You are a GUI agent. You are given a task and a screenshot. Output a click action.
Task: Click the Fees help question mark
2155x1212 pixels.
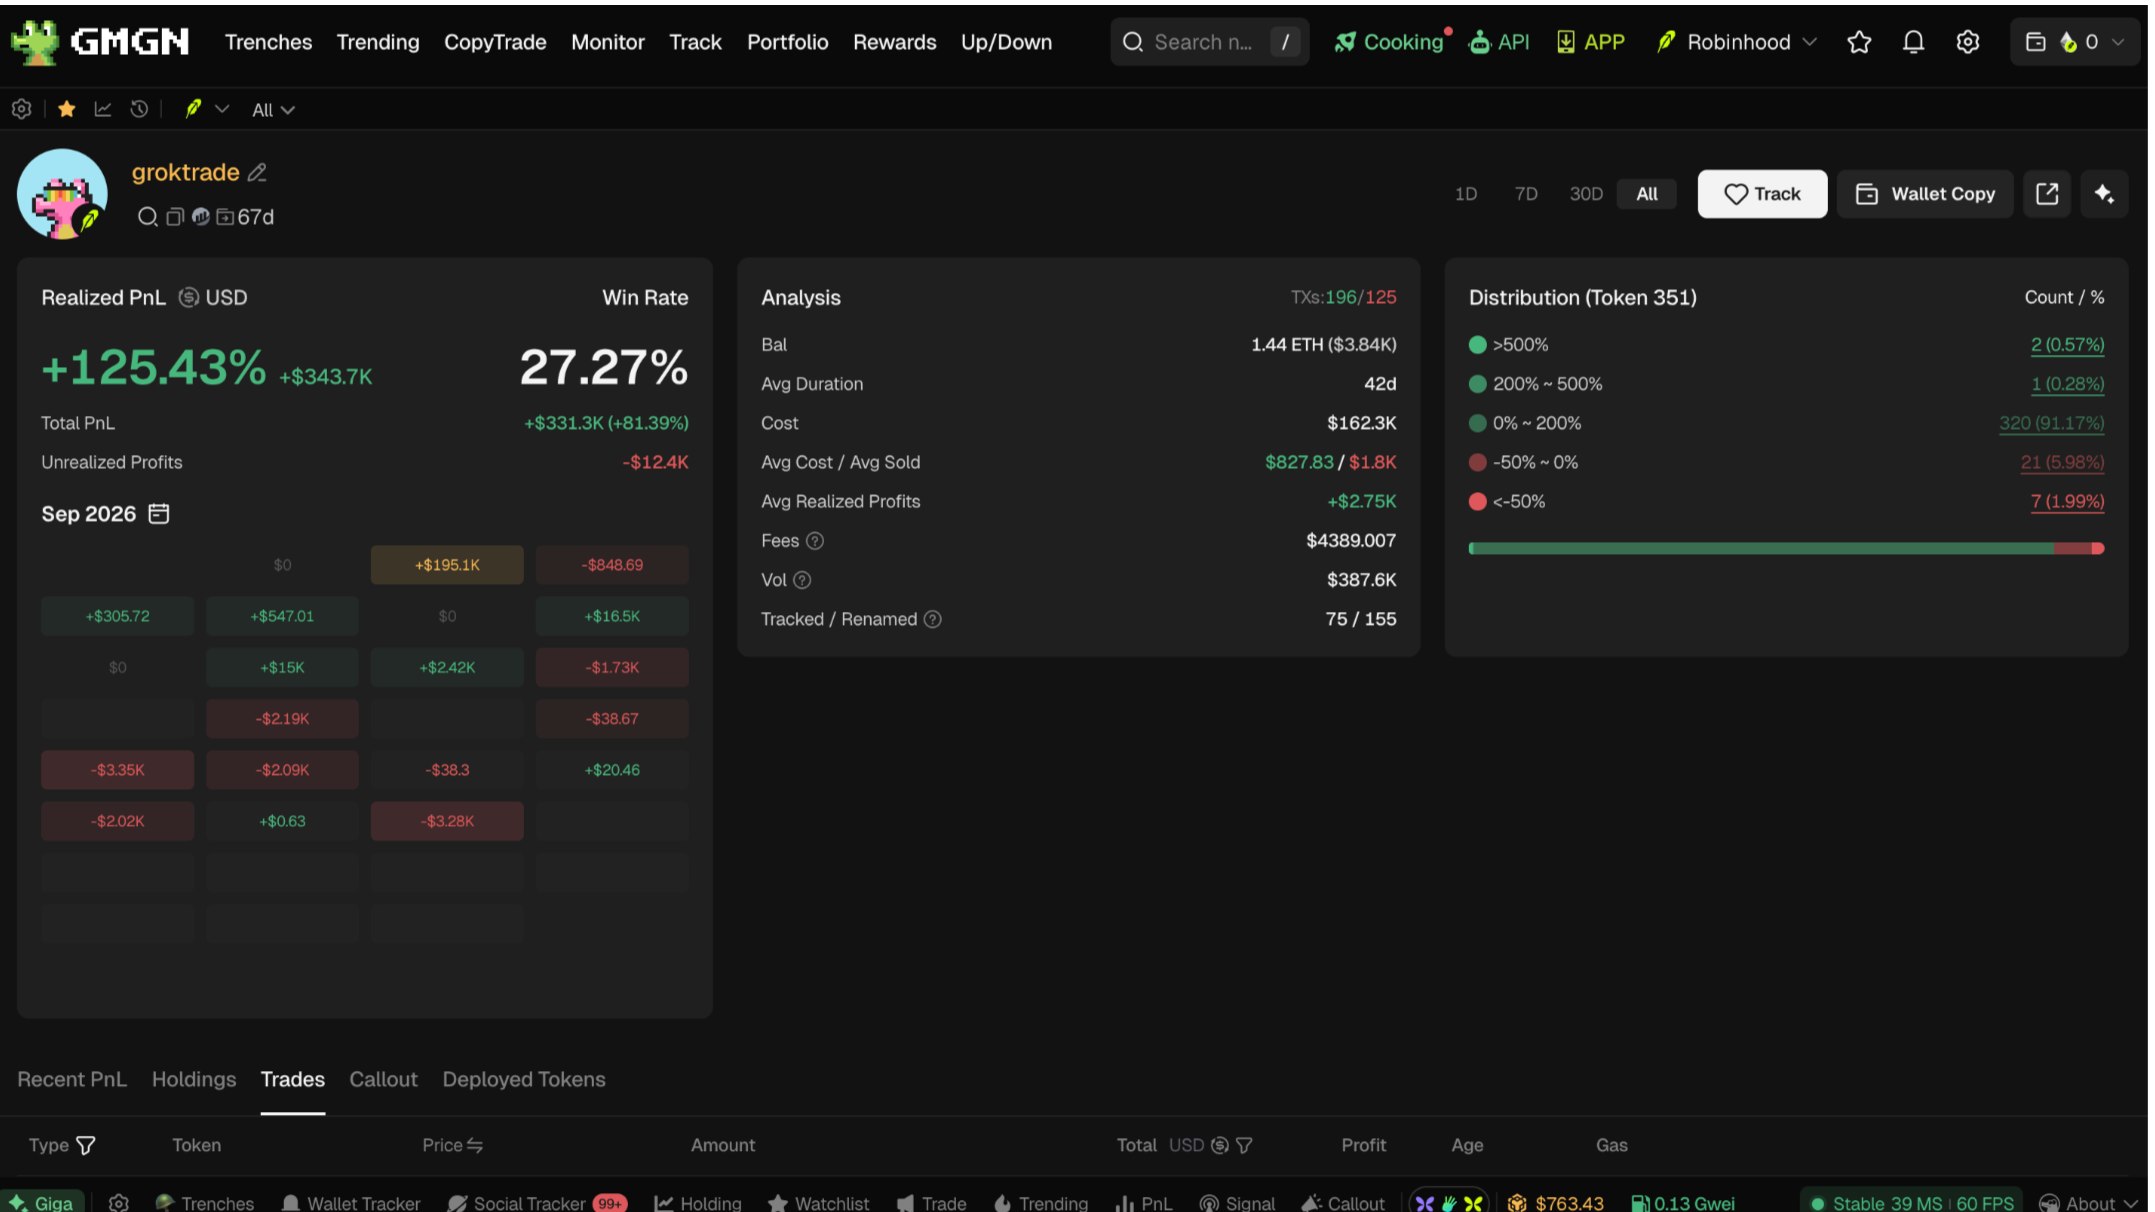click(815, 541)
